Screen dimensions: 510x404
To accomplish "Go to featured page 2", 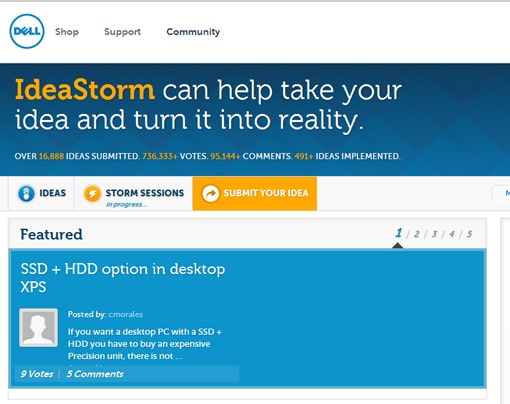I will tap(417, 234).
